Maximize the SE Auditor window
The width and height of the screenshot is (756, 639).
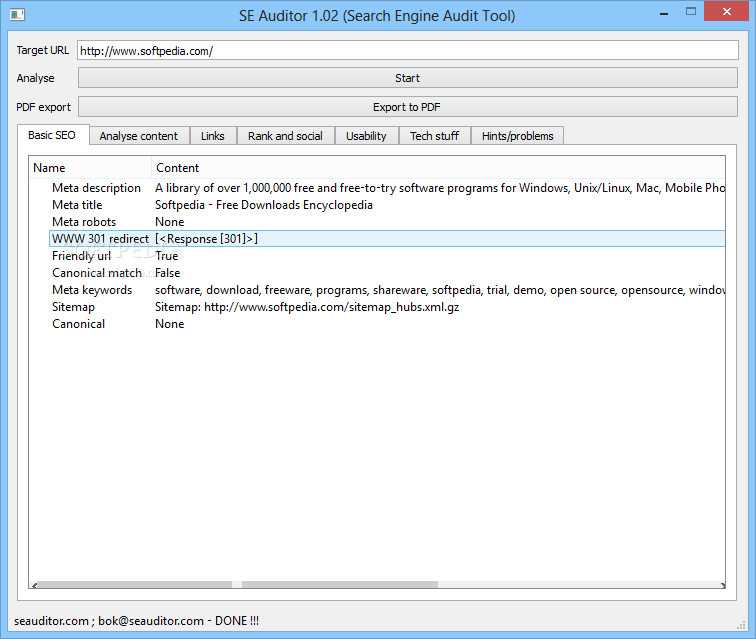click(x=690, y=12)
